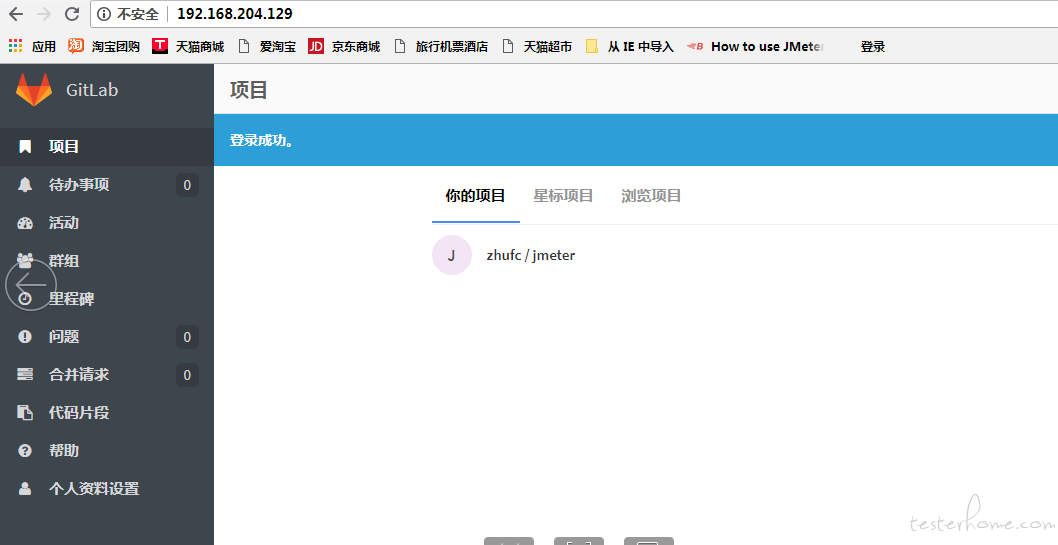
Task: Click the J avatar of jmeter project
Action: (451, 255)
